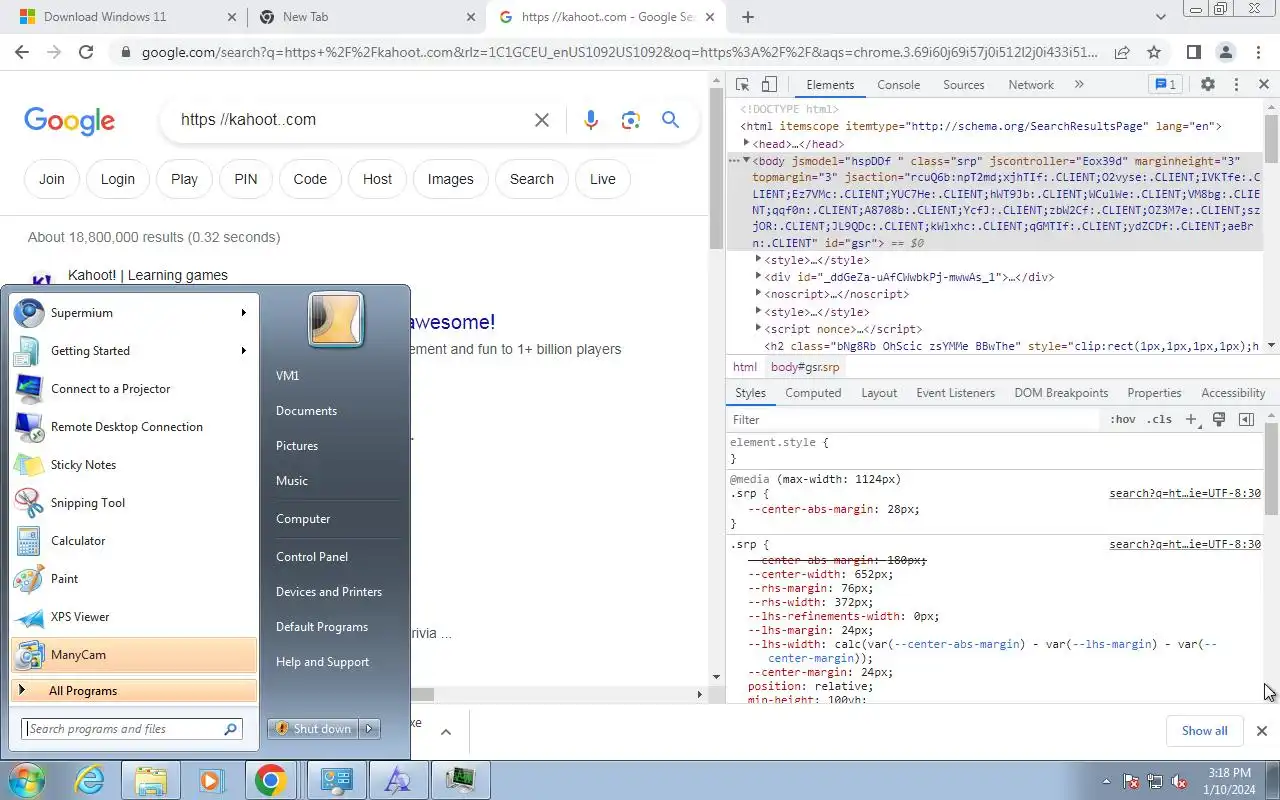Open the Computed styles tab

tap(813, 393)
